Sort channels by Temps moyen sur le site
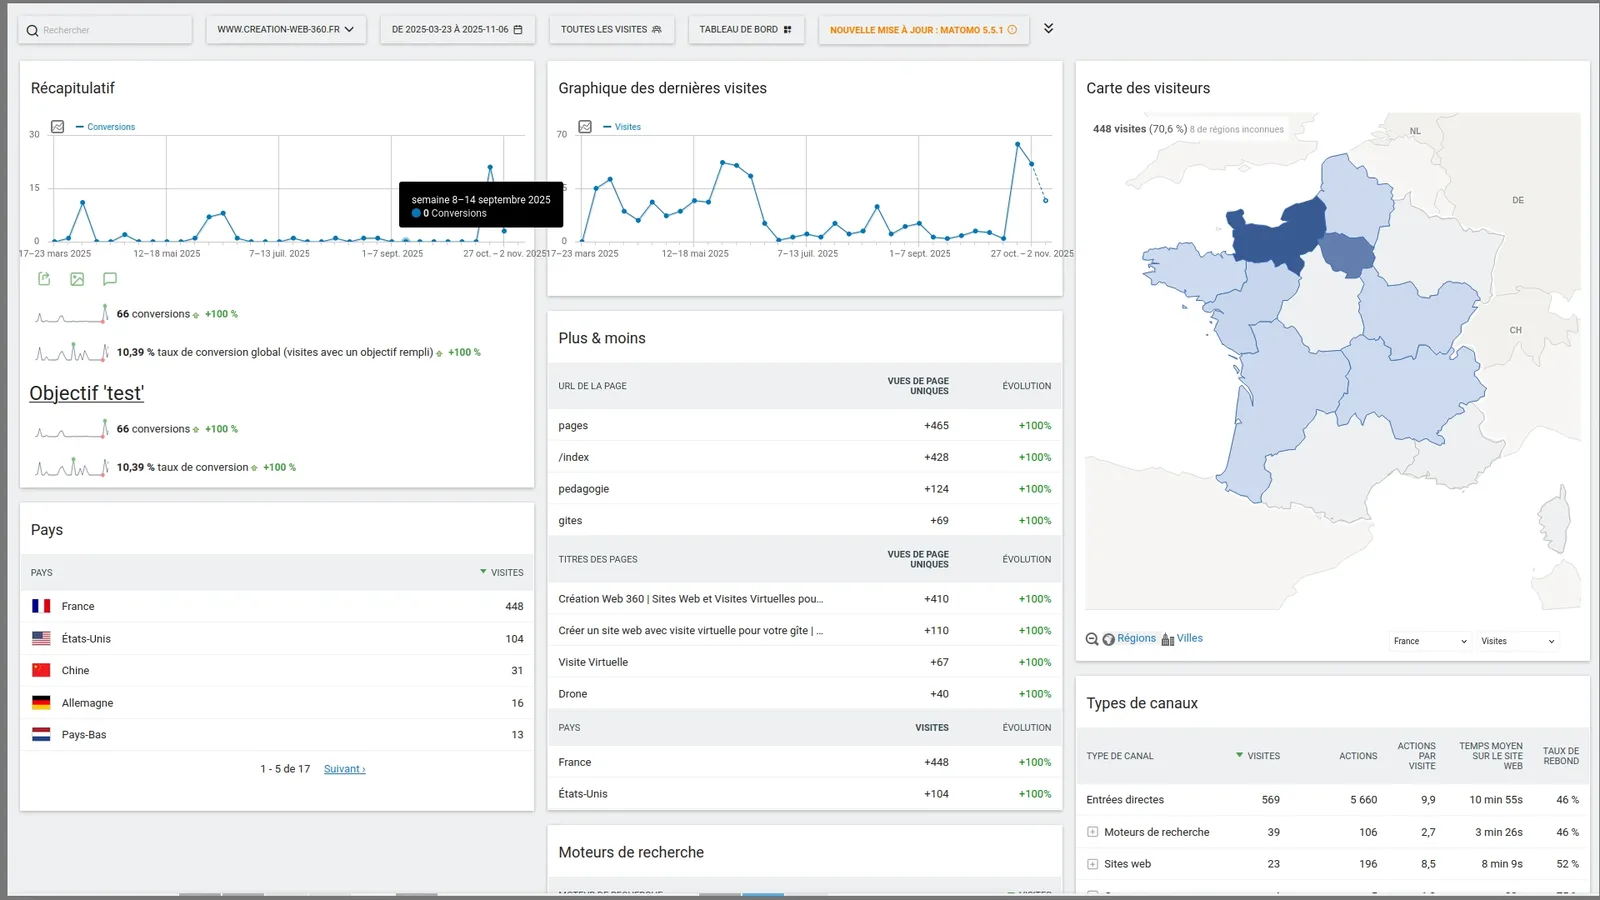This screenshot has height=900, width=1600. click(x=1491, y=756)
